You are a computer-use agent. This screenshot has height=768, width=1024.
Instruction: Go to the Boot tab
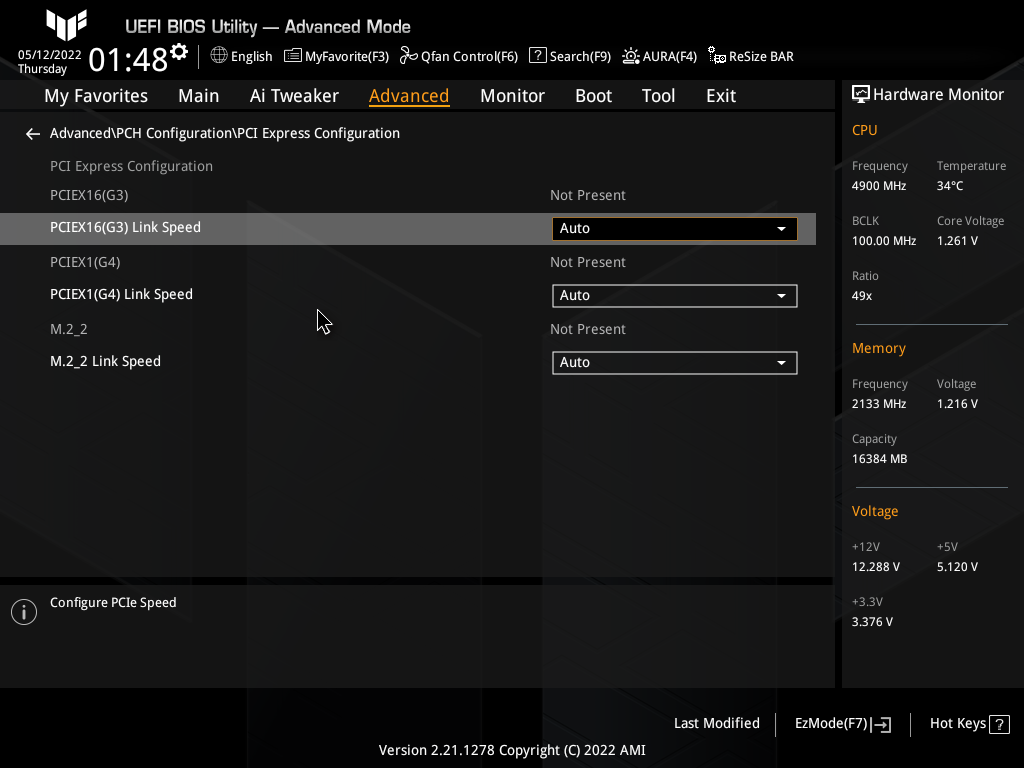click(593, 96)
